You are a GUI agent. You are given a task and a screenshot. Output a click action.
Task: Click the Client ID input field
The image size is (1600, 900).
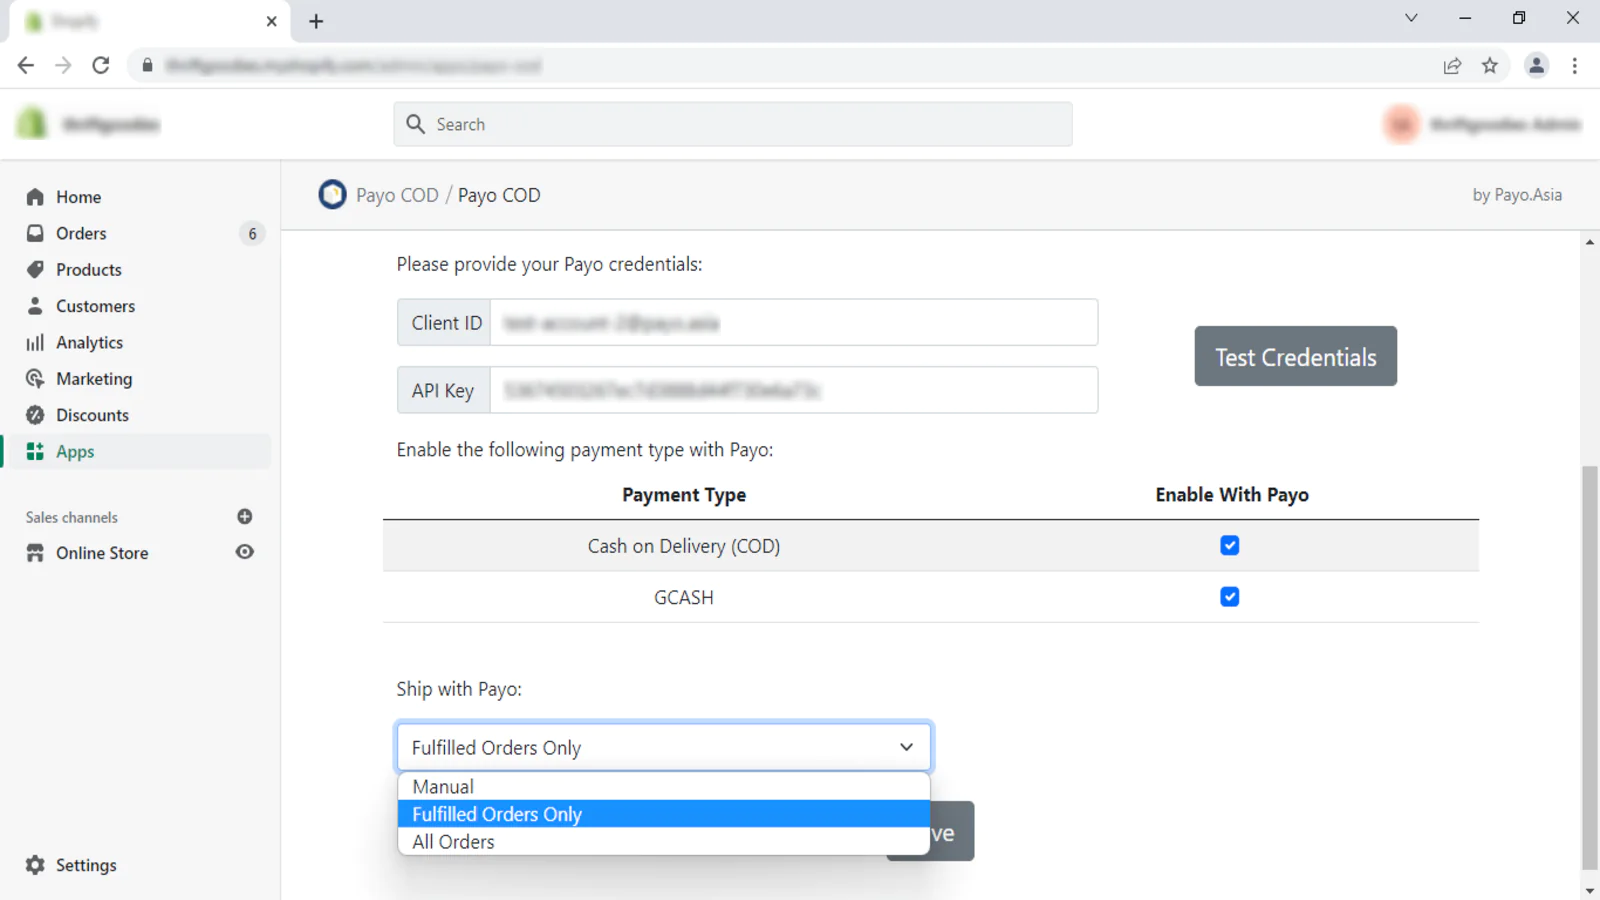pos(794,322)
